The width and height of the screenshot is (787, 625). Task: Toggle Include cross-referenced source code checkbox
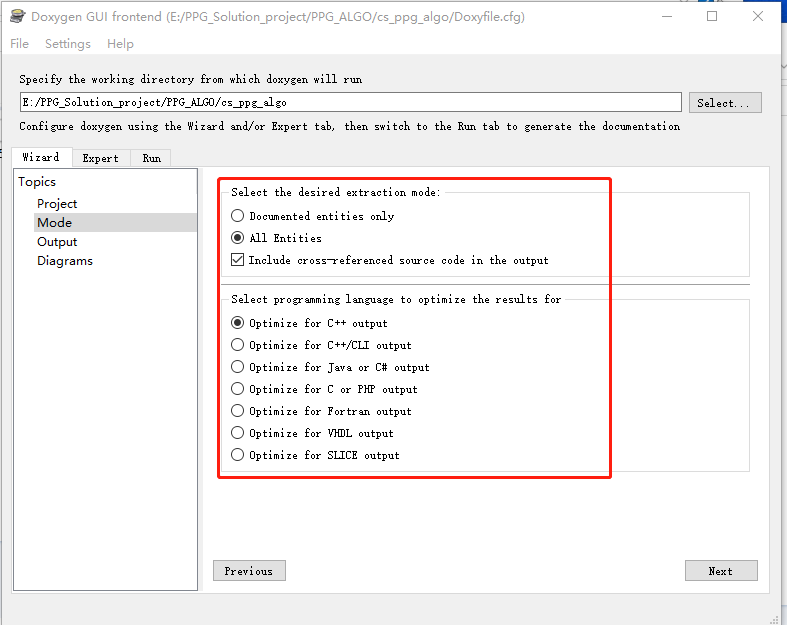389,260
